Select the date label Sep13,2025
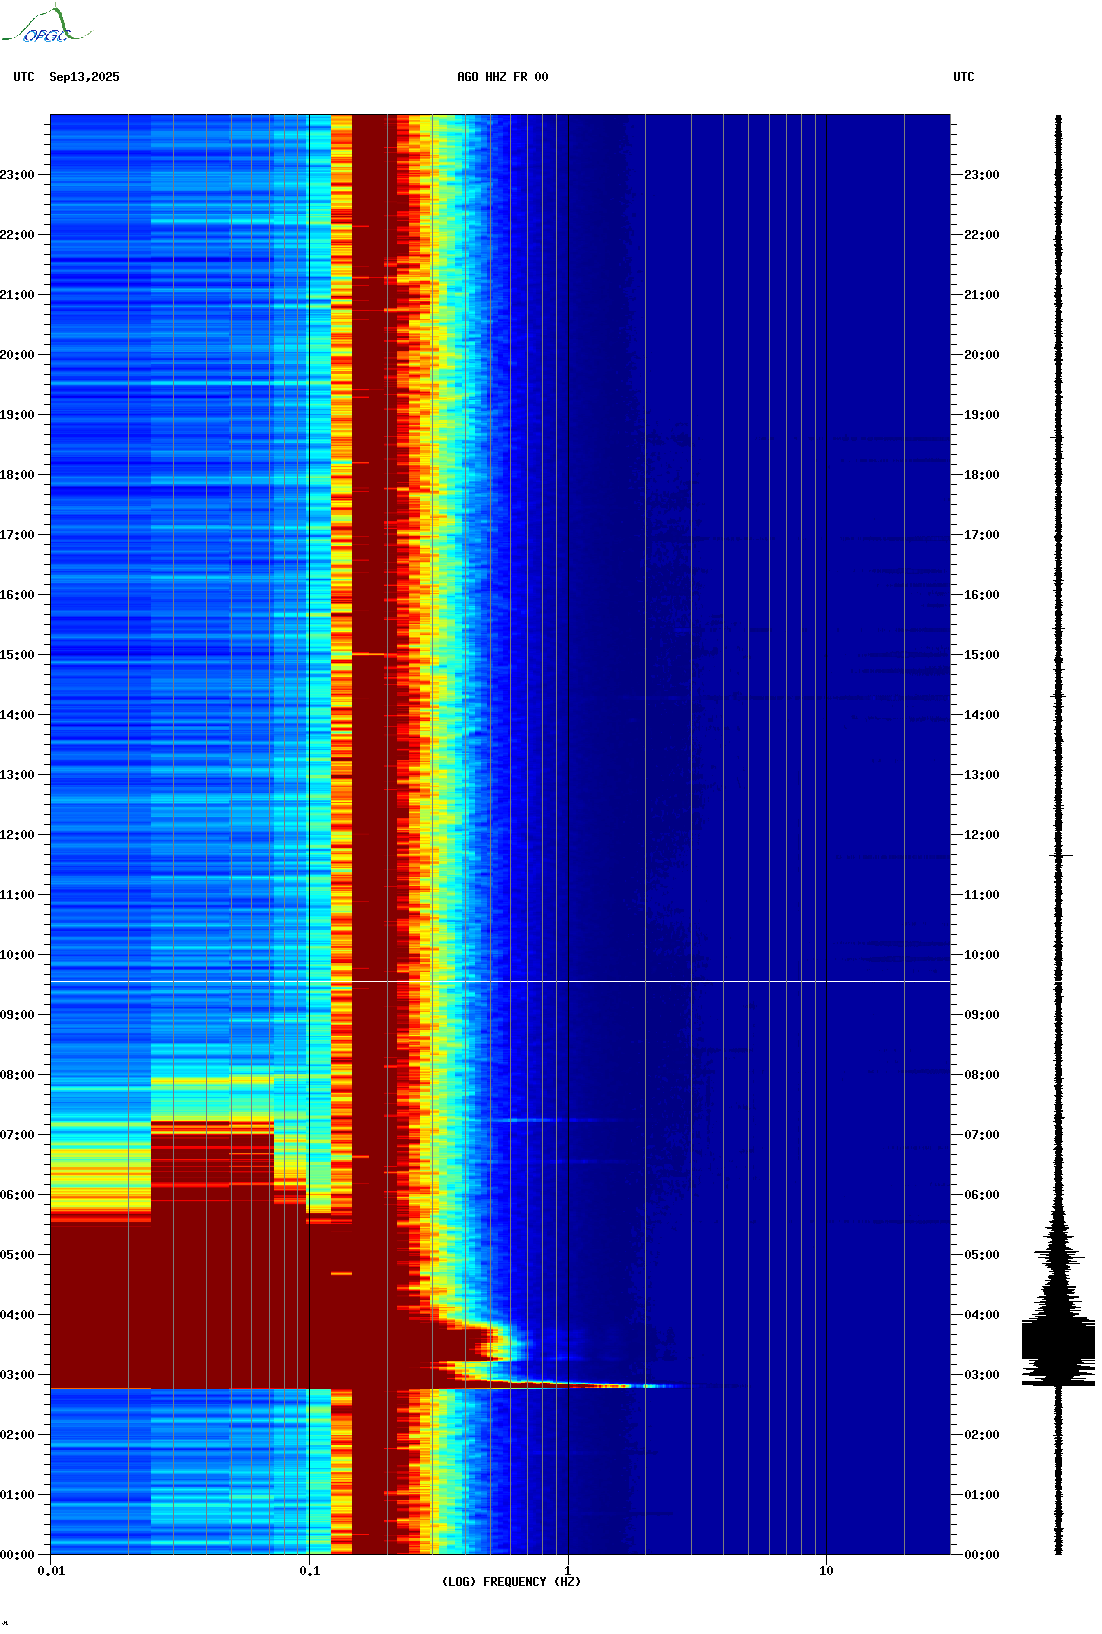 (x=84, y=77)
